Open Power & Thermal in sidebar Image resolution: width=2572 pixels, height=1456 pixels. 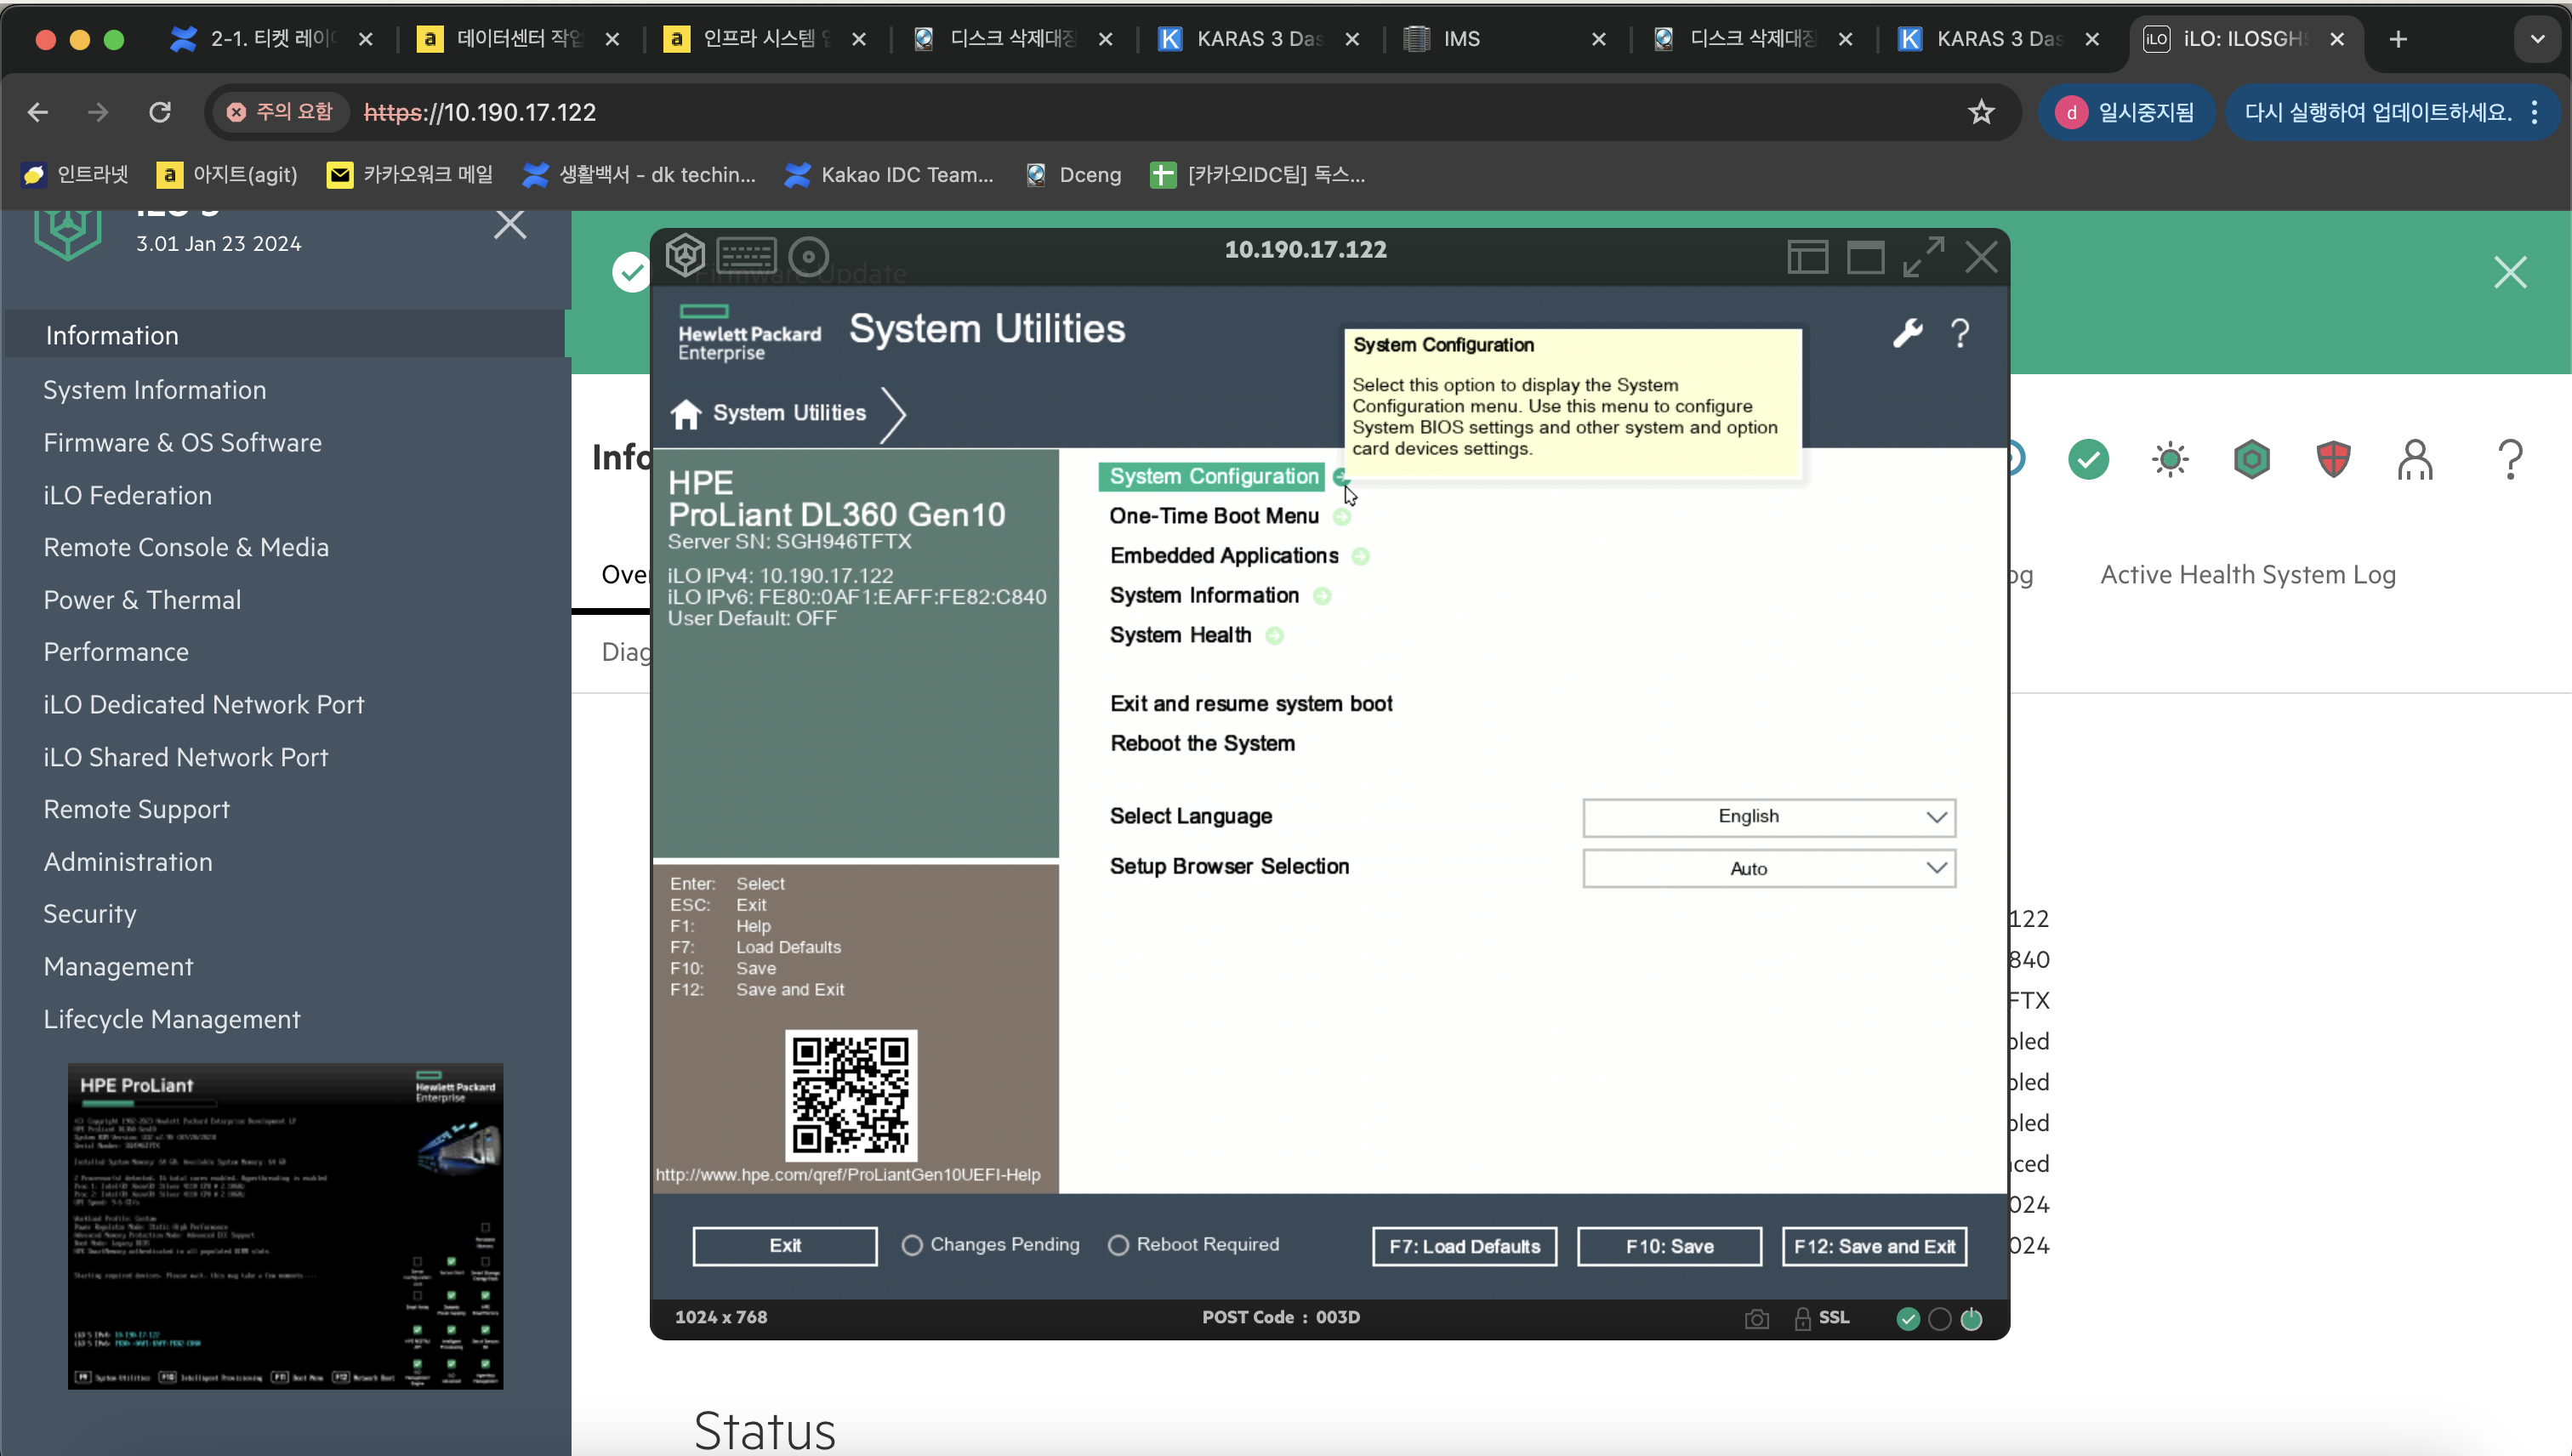(x=142, y=601)
